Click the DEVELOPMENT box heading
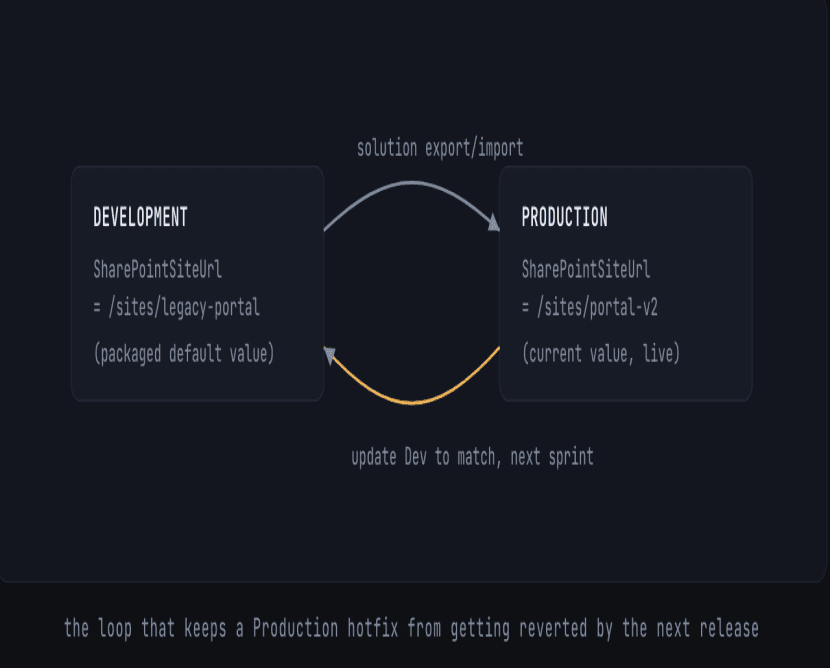Image resolution: width=830 pixels, height=668 pixels. pos(140,217)
